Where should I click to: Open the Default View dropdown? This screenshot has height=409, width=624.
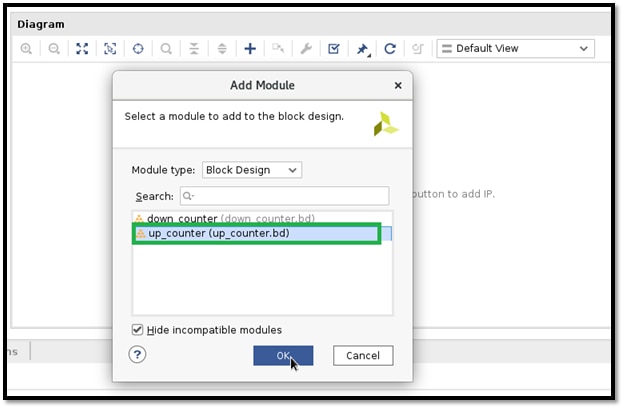[515, 49]
